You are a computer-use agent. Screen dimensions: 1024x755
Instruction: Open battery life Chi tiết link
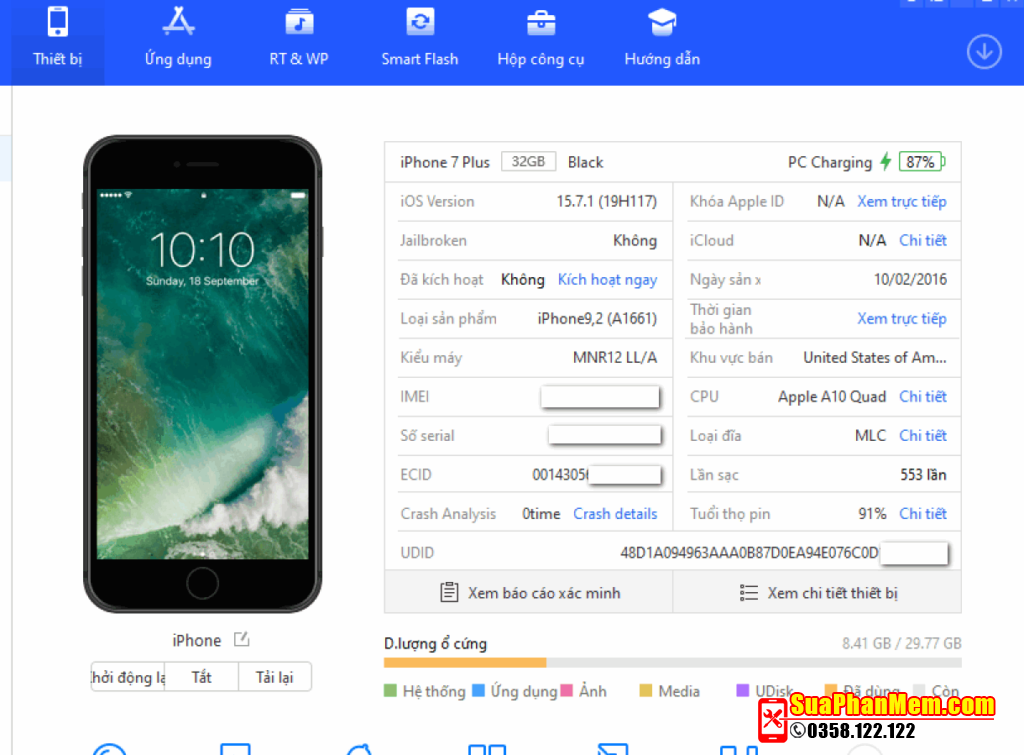point(922,514)
